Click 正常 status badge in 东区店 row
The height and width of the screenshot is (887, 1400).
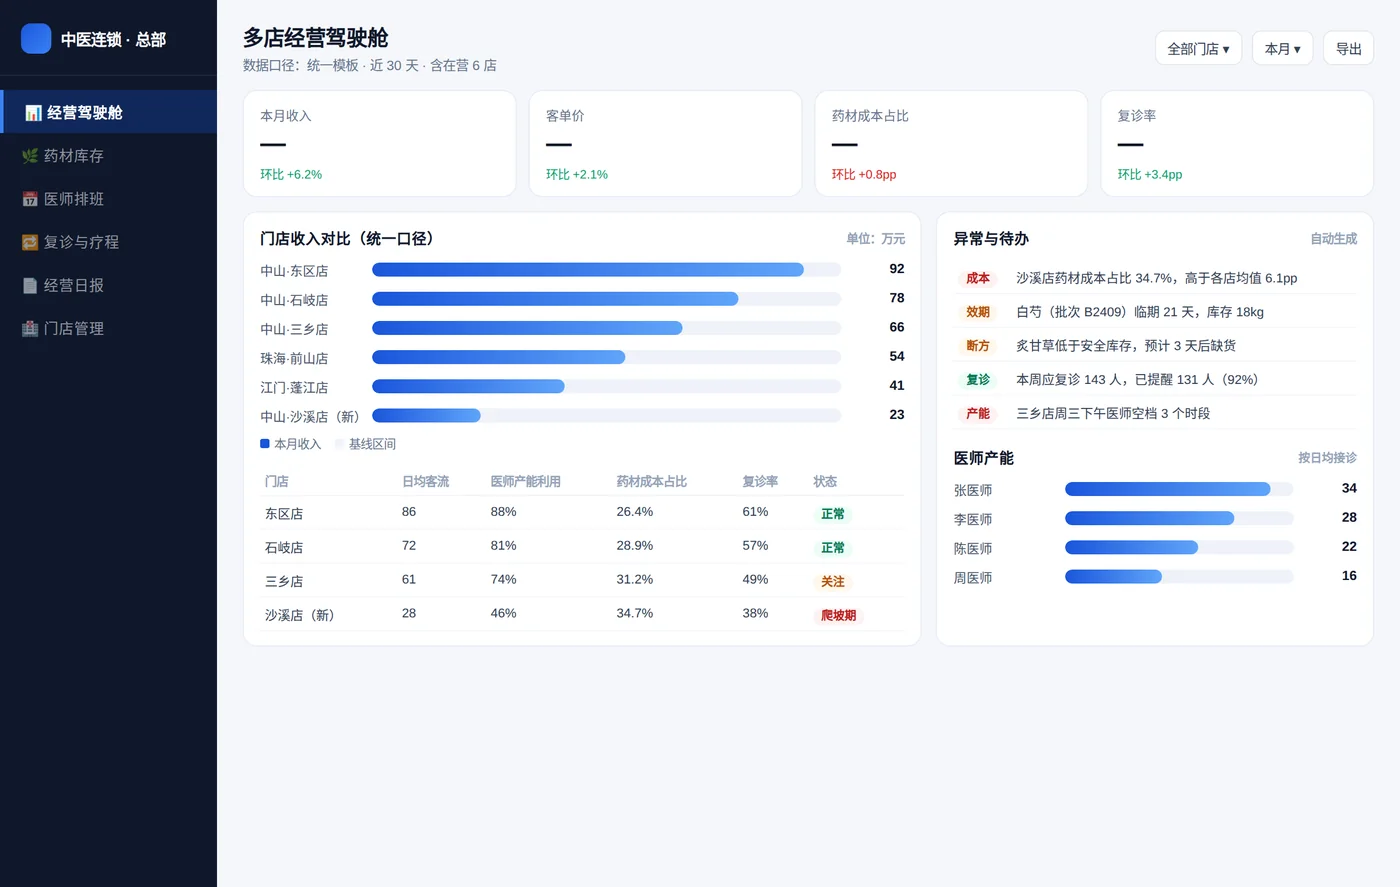833,514
